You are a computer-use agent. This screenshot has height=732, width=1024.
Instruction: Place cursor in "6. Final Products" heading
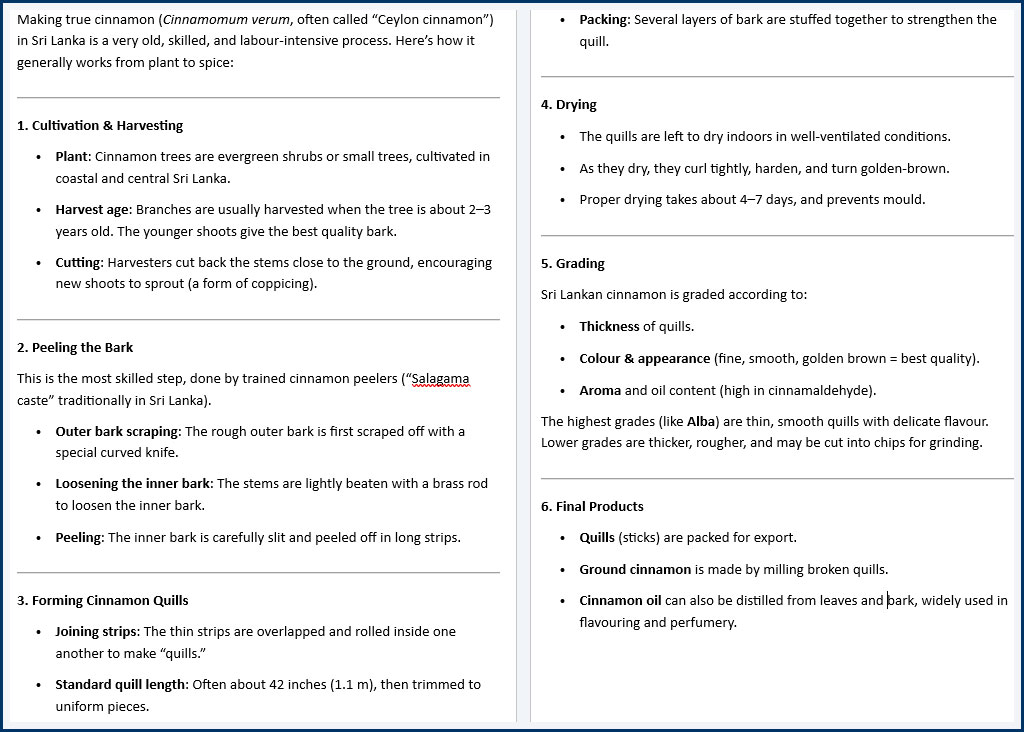pyautogui.click(x=592, y=507)
